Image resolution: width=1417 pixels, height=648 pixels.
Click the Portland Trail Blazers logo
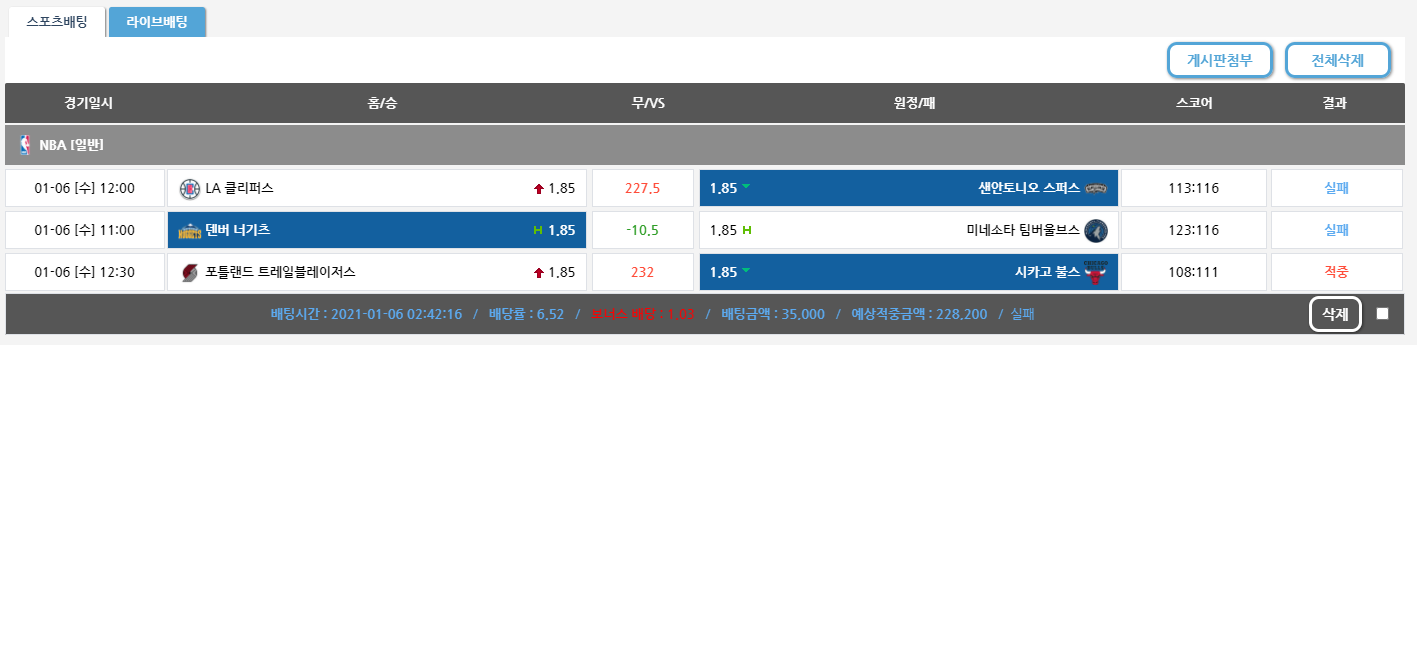point(189,273)
